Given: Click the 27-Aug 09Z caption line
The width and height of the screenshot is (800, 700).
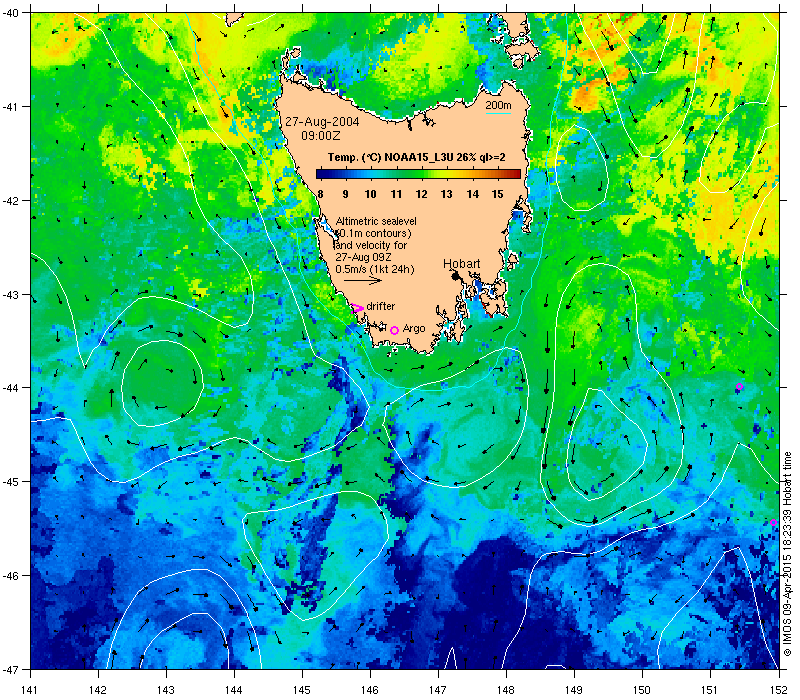Looking at the screenshot, I should [363, 257].
